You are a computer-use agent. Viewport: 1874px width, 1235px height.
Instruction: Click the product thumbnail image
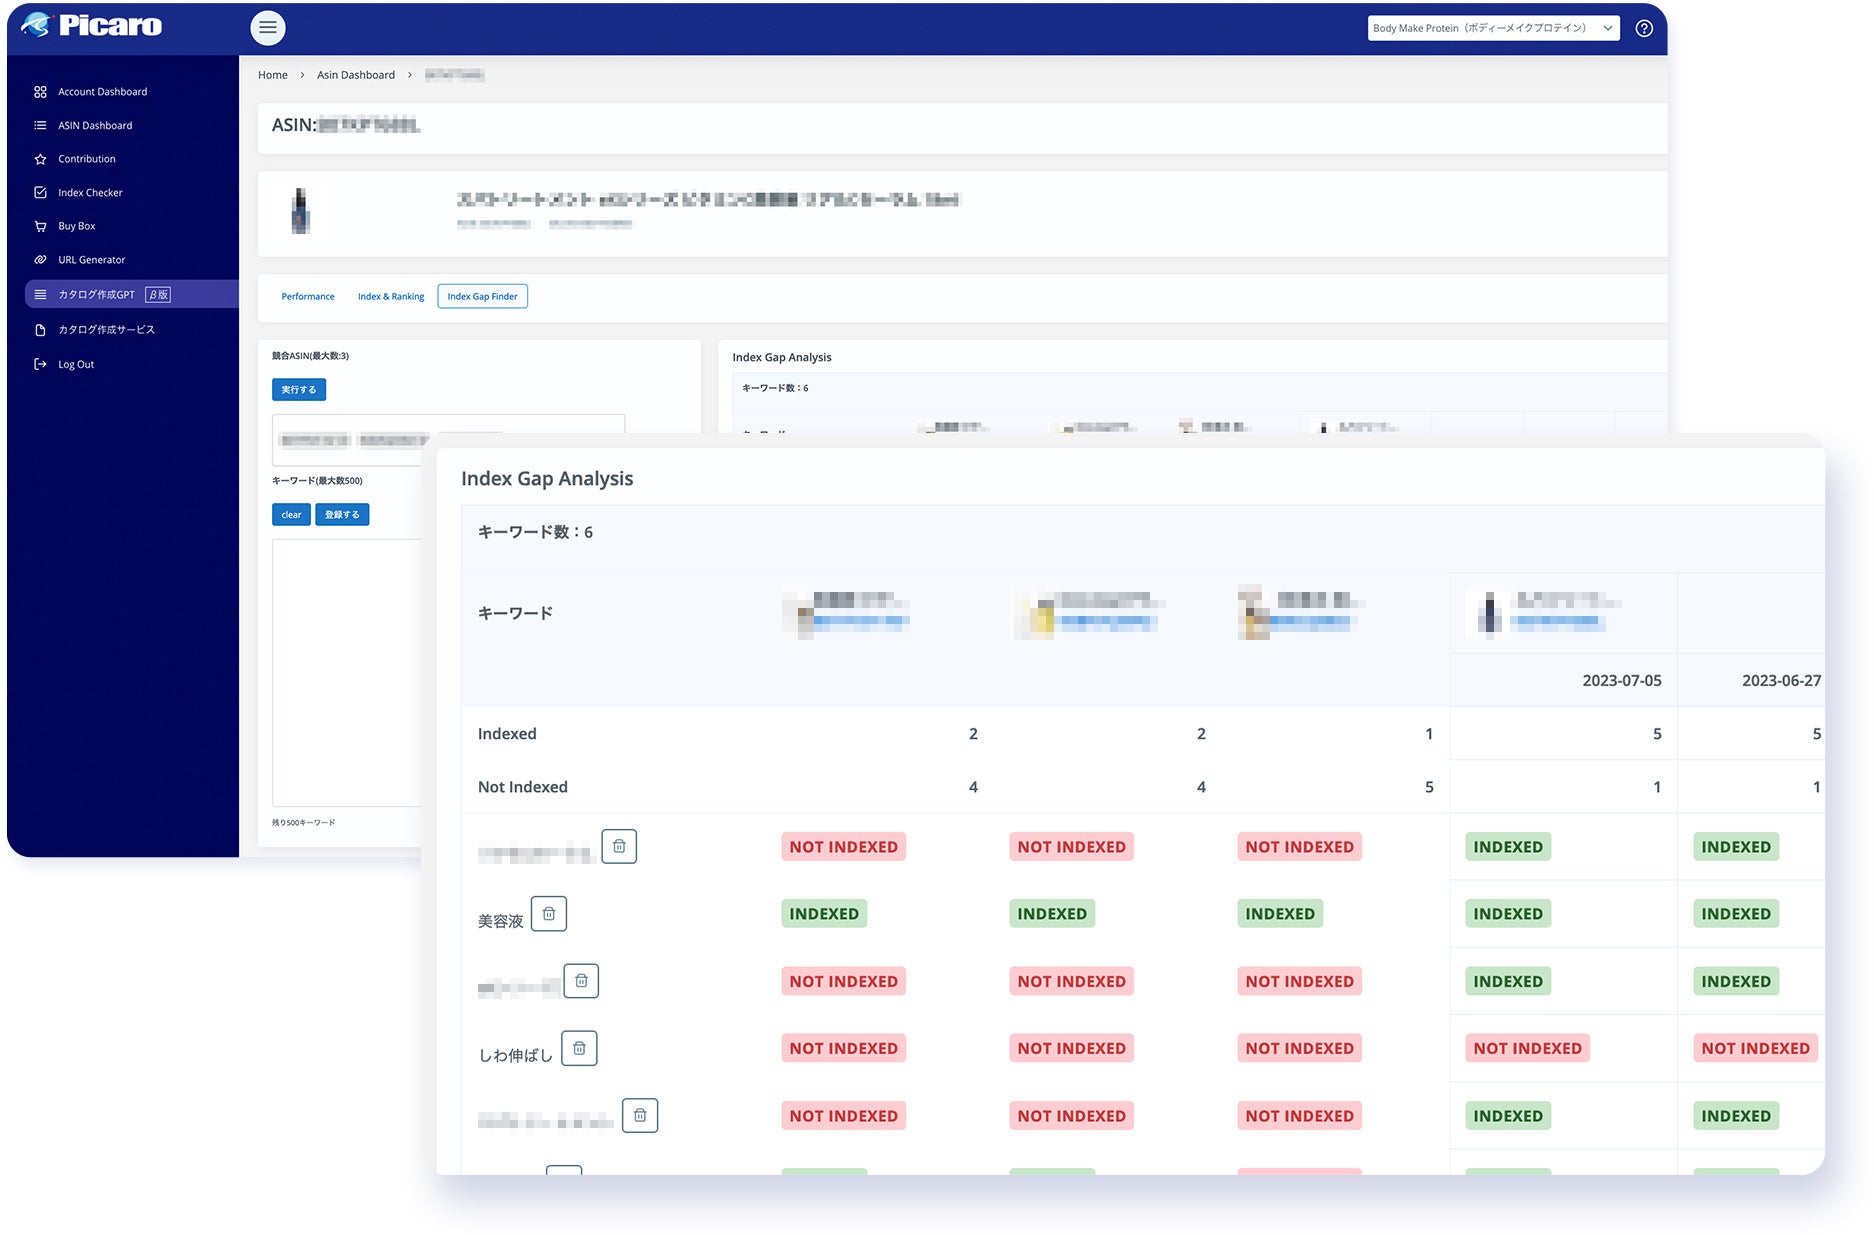coord(300,212)
